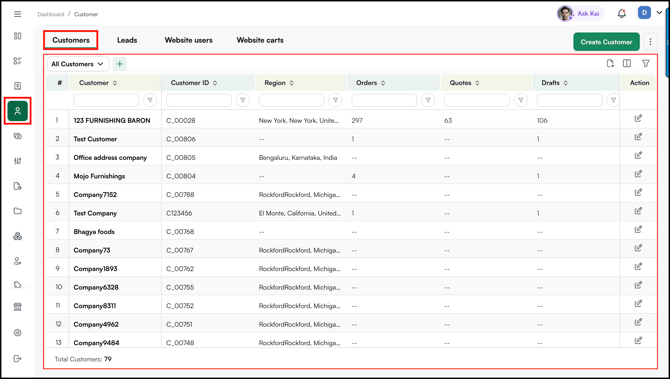Edit the 123 FURNISHING BARON row
The height and width of the screenshot is (379, 670).
pyautogui.click(x=638, y=119)
